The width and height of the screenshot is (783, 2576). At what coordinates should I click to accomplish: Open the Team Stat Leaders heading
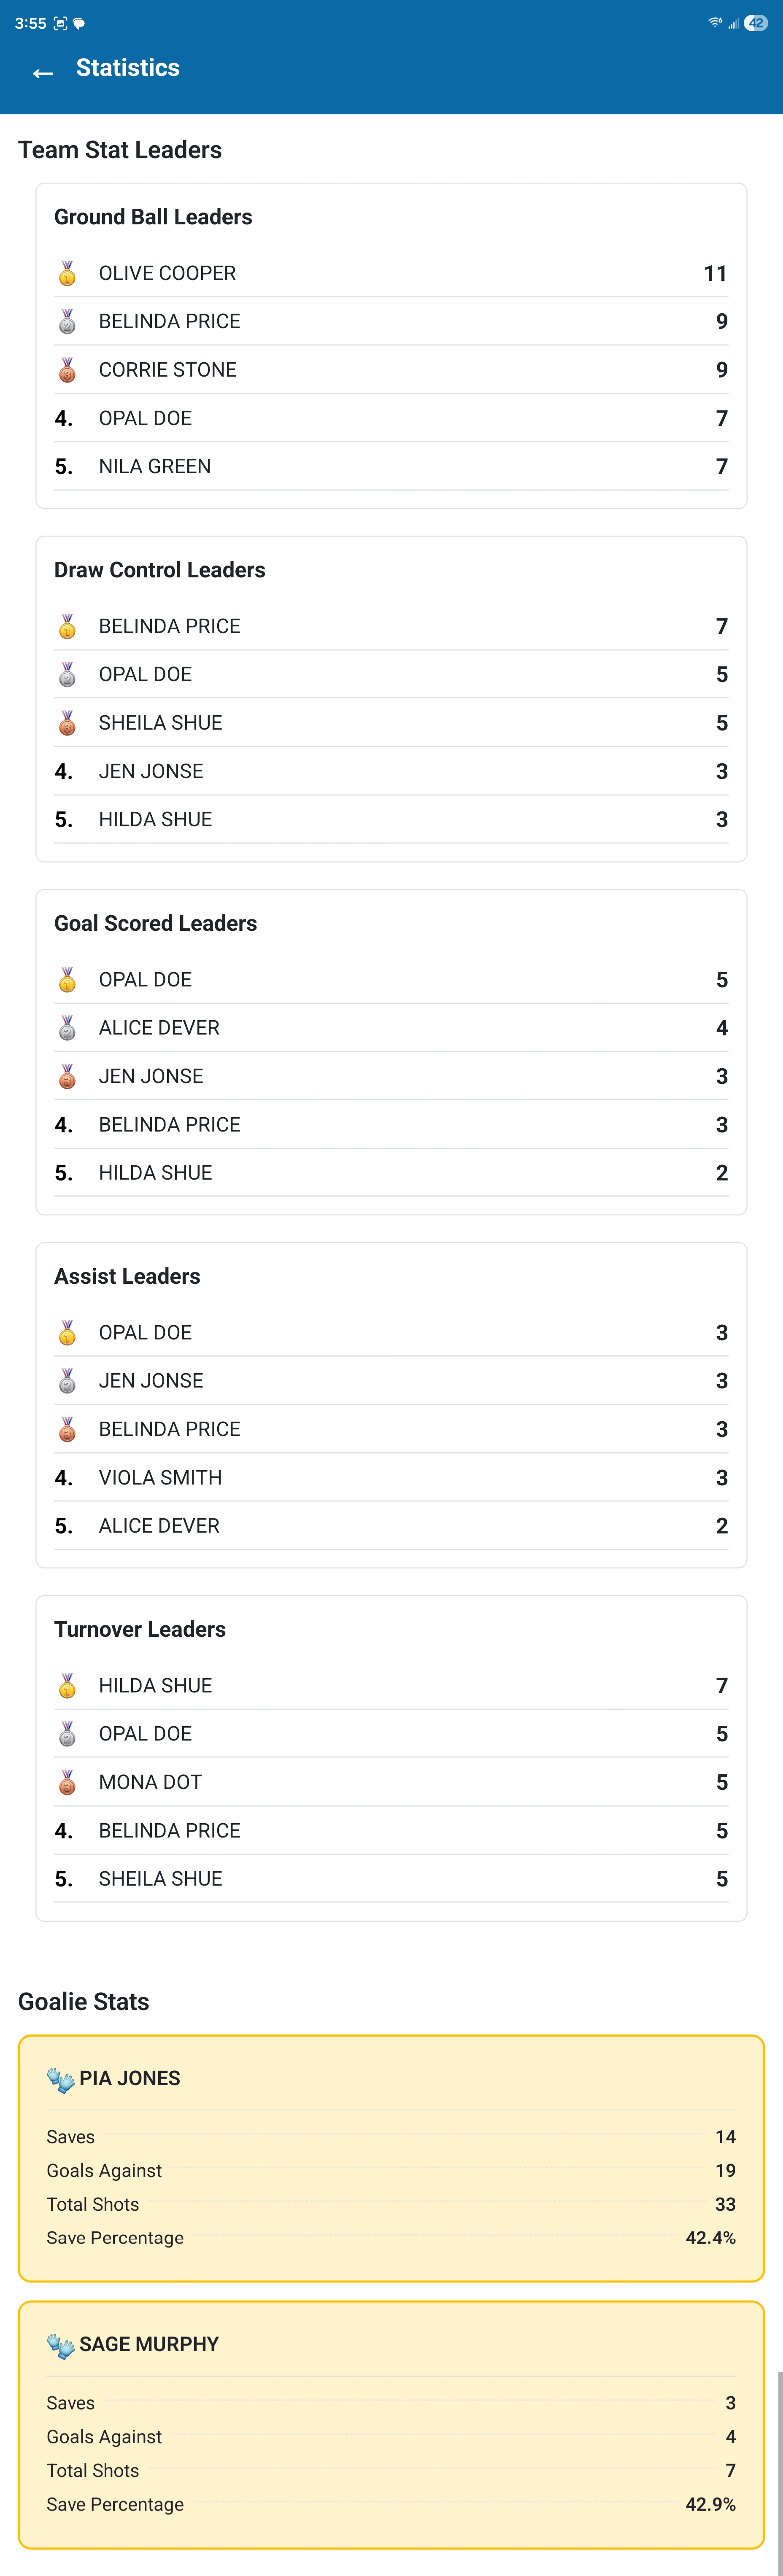tap(119, 150)
